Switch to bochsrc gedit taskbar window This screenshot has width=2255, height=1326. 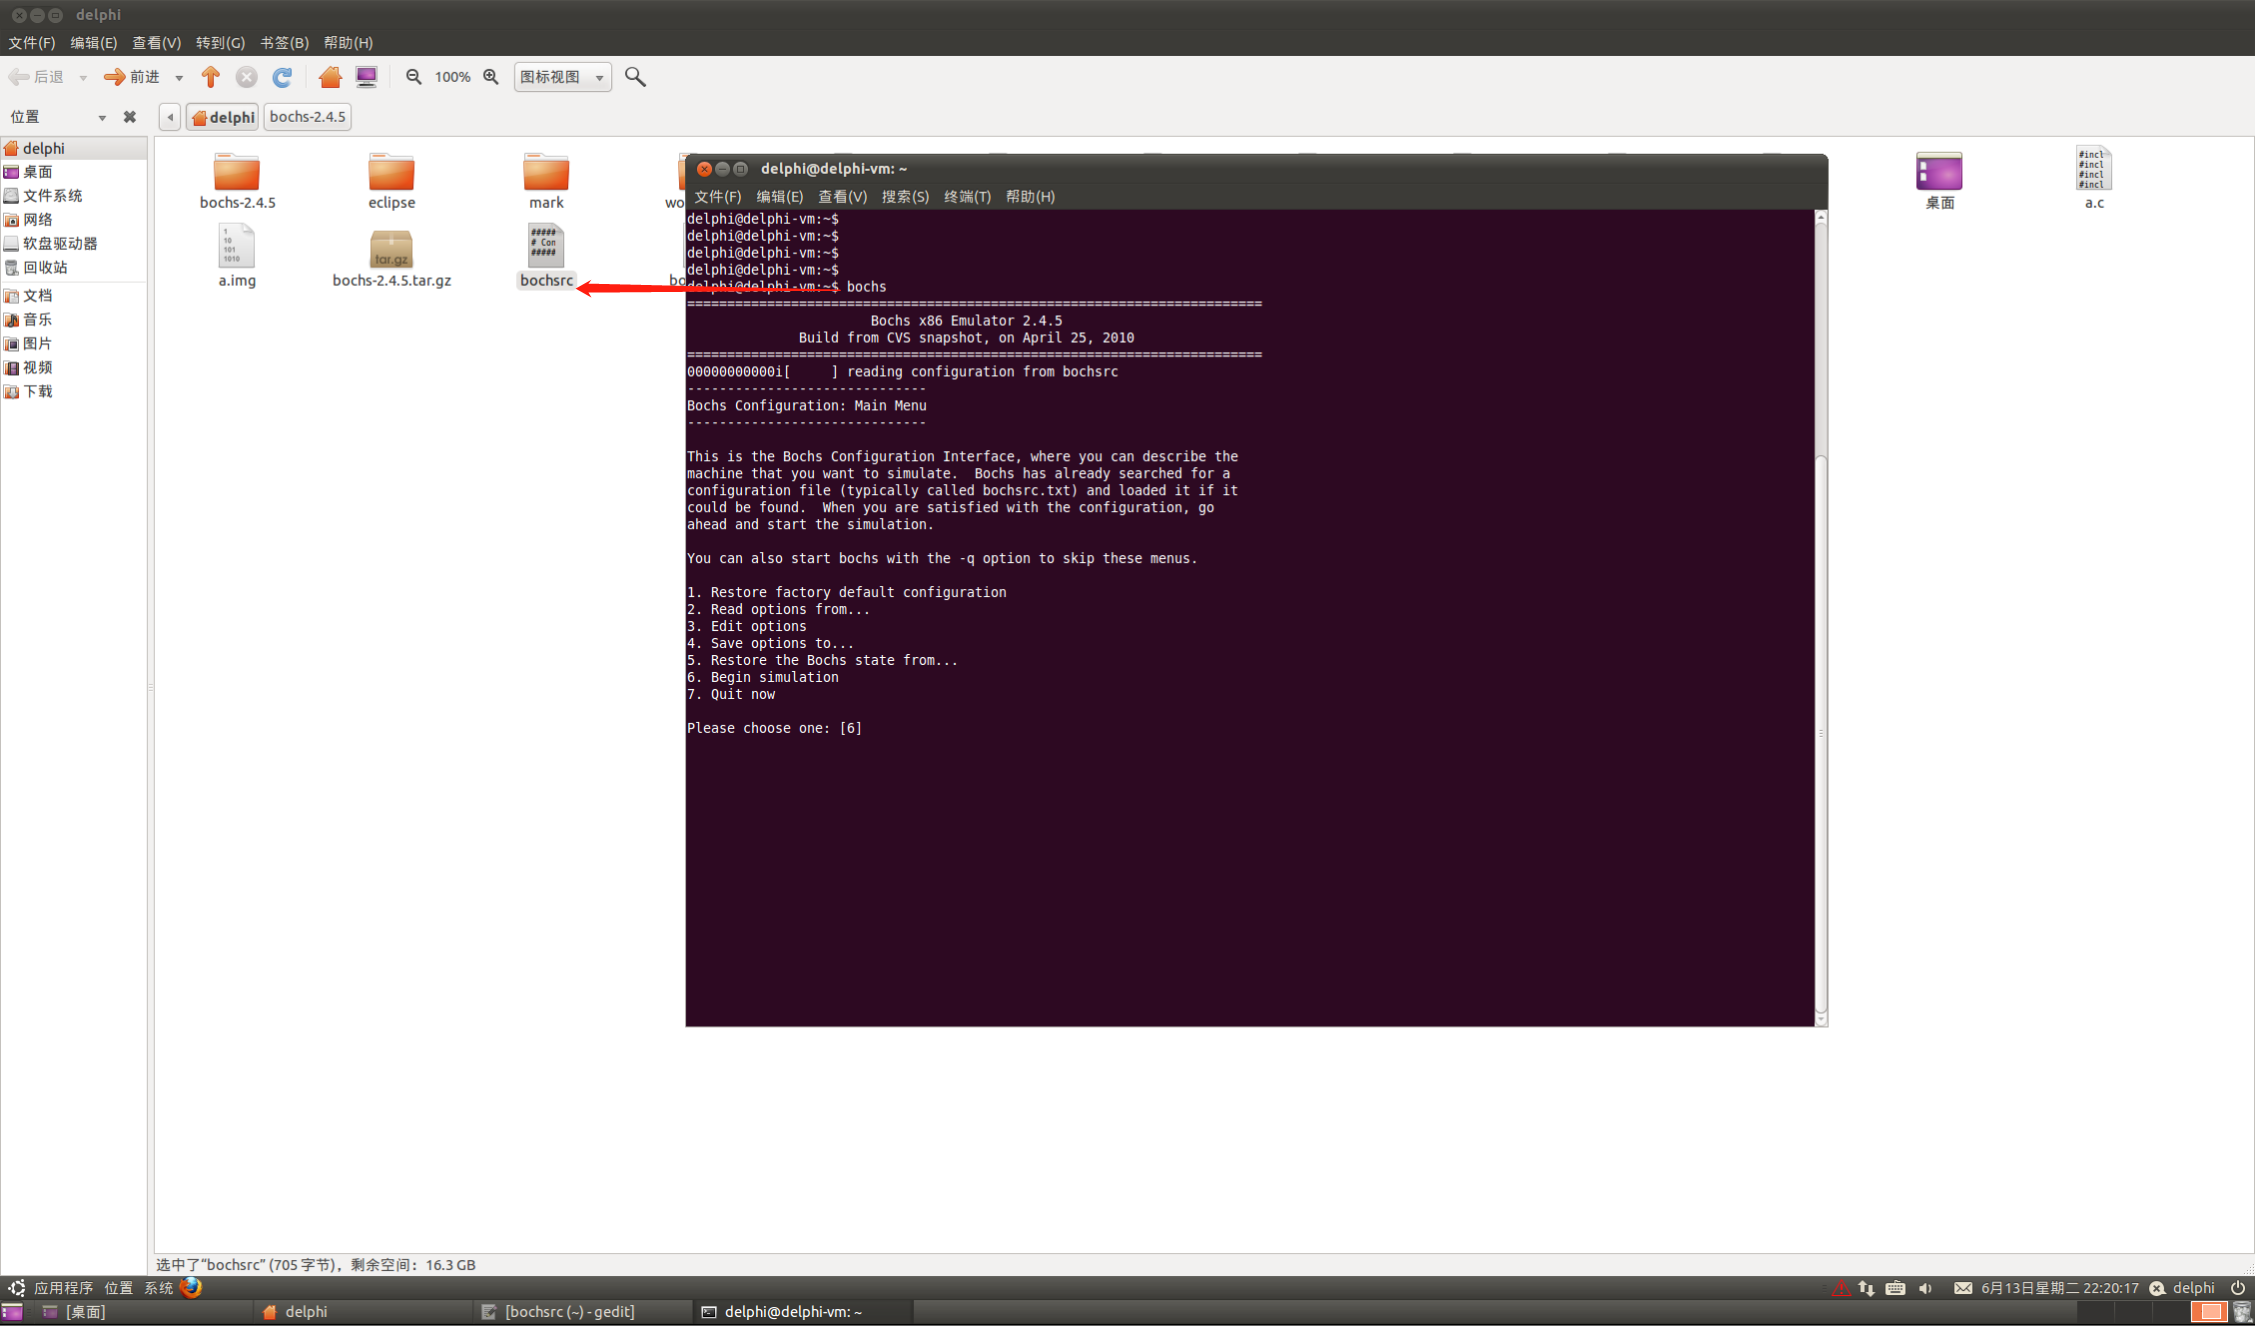570,1312
